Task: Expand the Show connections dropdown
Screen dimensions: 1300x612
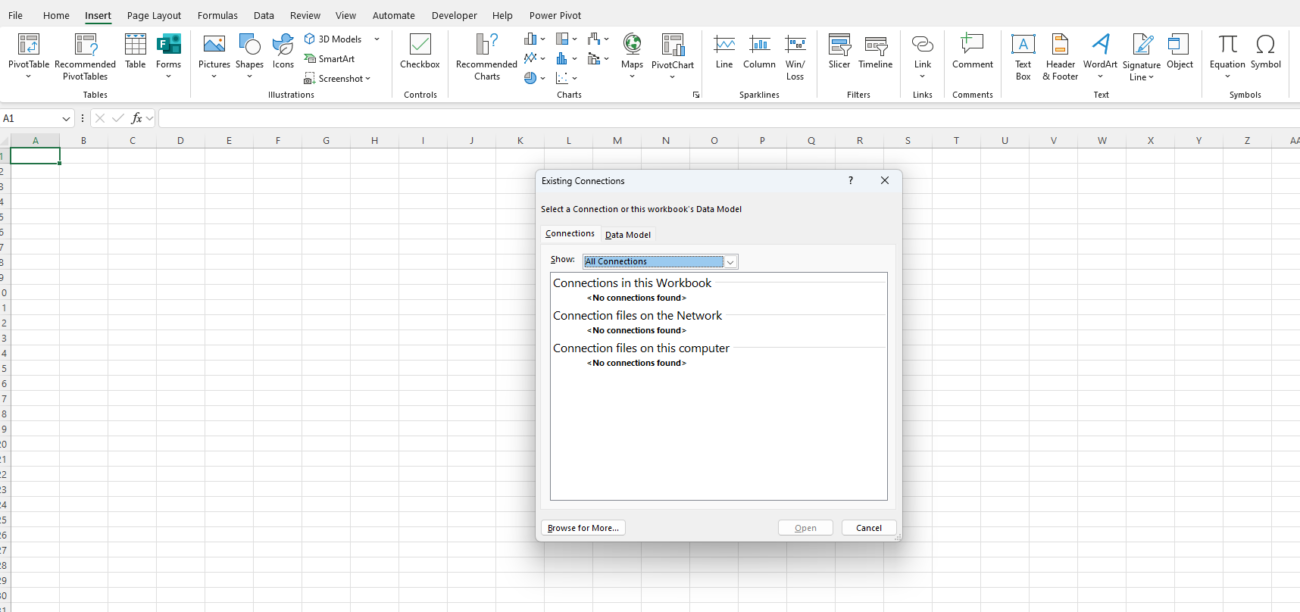Action: [731, 262]
